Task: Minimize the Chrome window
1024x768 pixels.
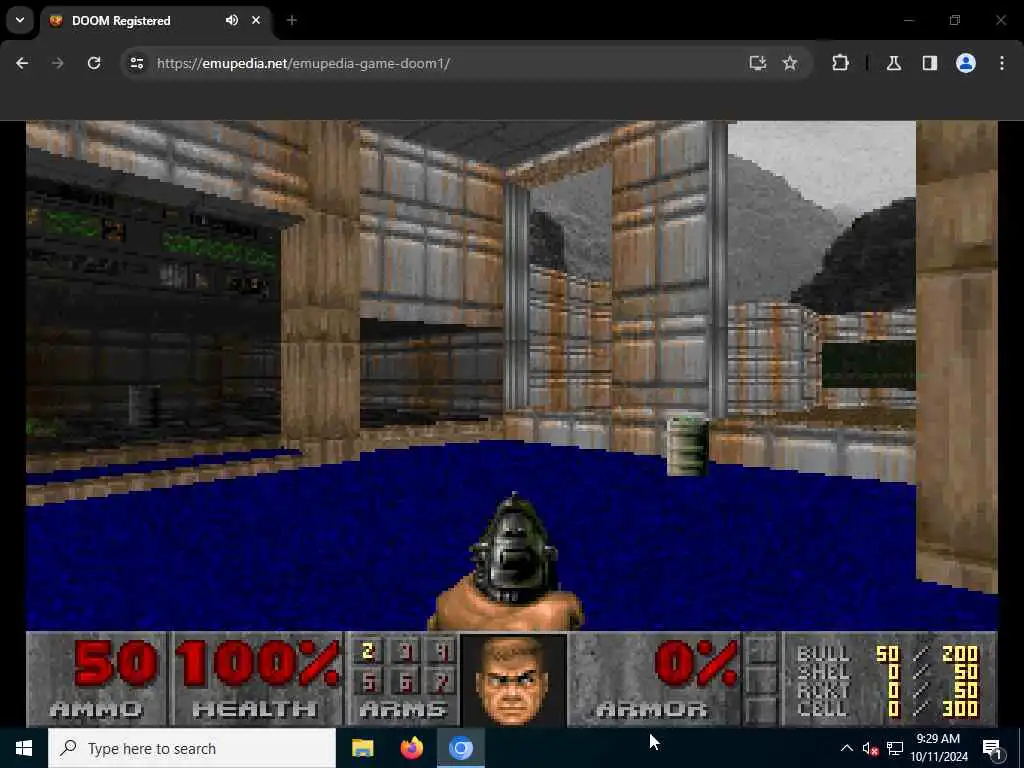Action: tap(908, 20)
